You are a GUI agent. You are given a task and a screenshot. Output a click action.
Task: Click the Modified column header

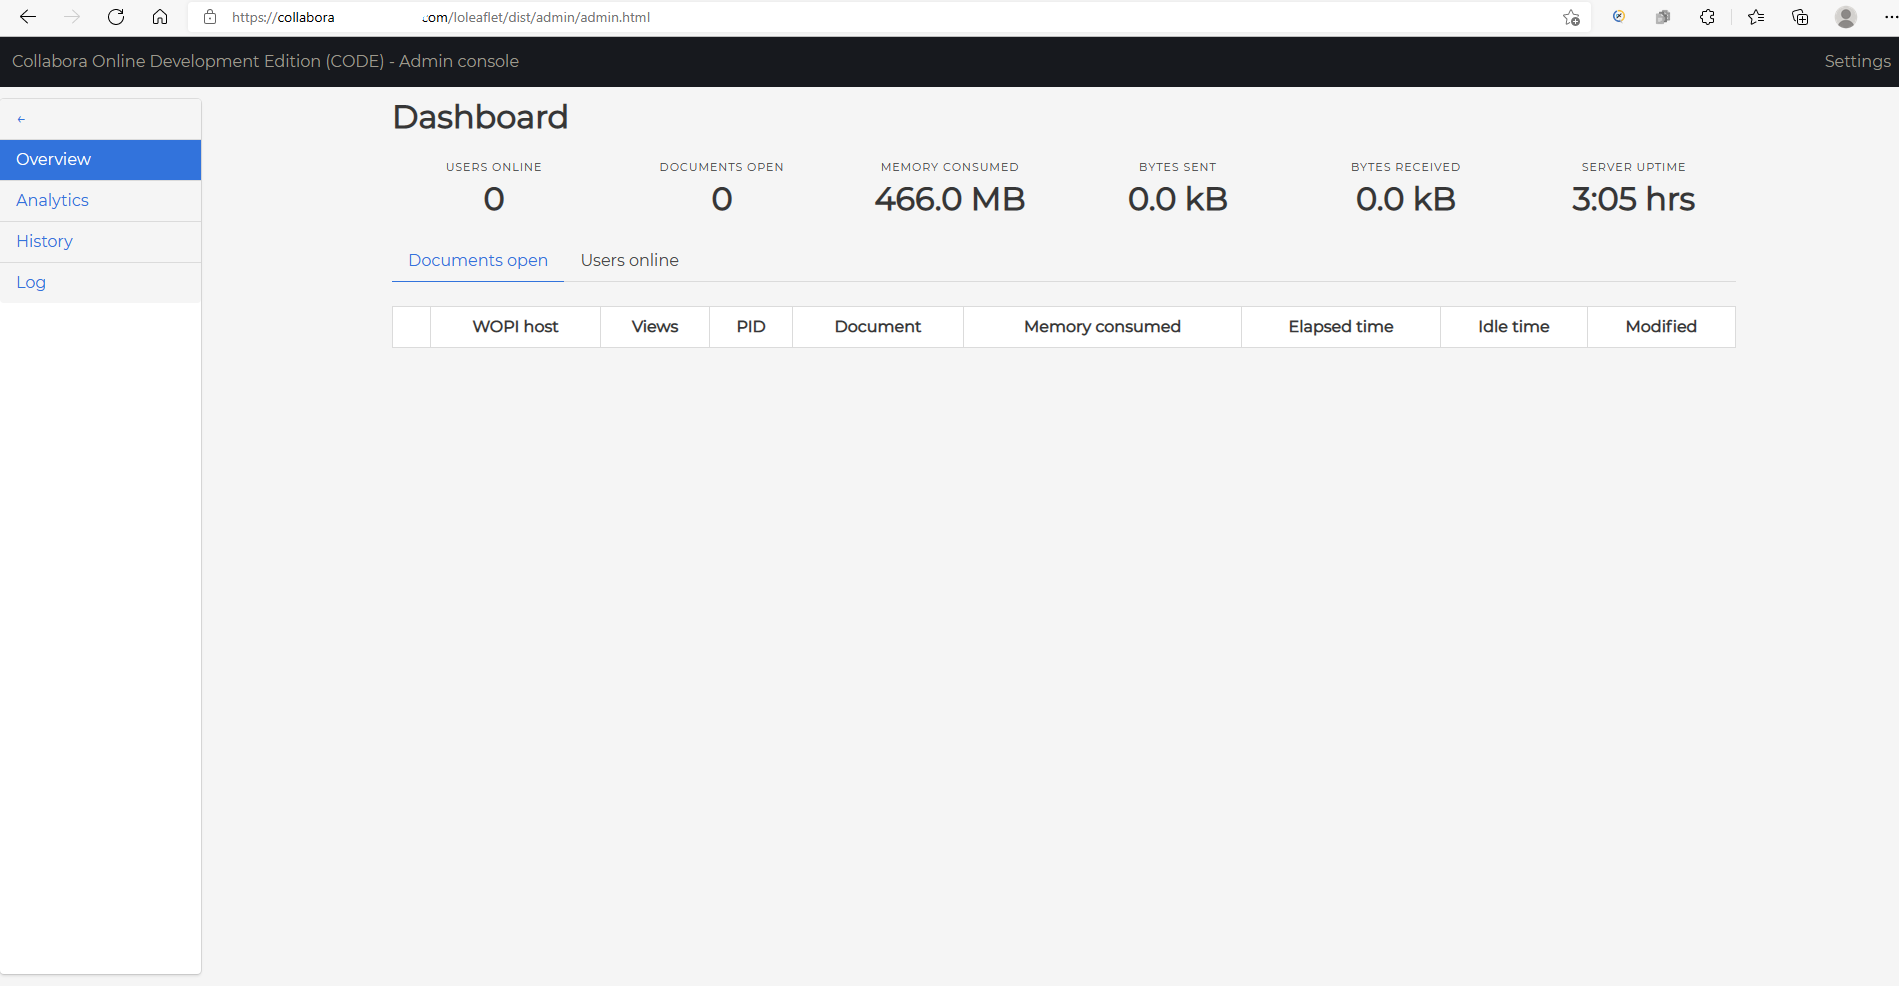point(1661,327)
